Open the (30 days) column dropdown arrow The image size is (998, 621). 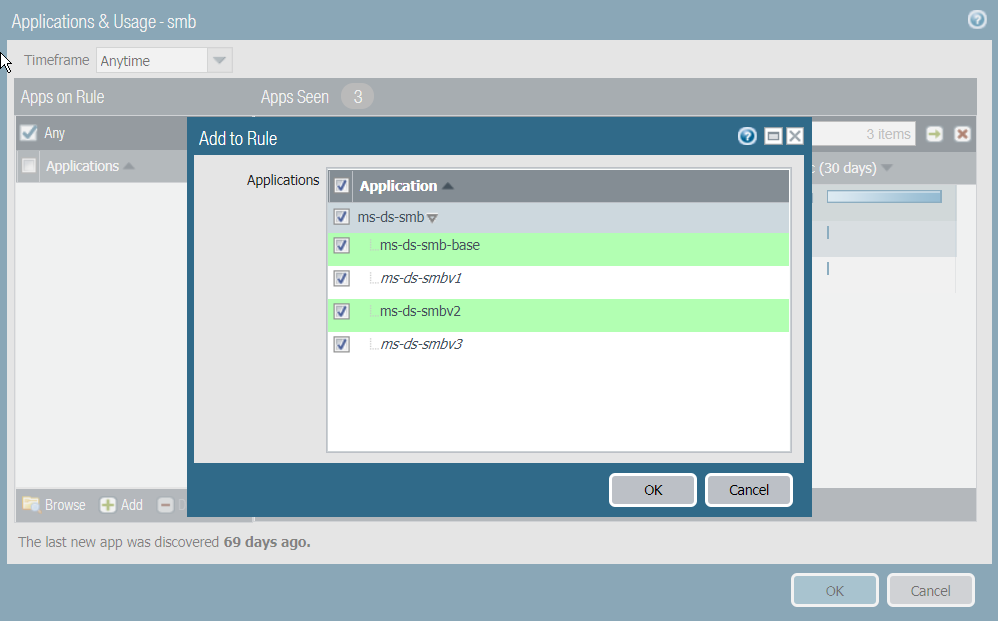[887, 168]
